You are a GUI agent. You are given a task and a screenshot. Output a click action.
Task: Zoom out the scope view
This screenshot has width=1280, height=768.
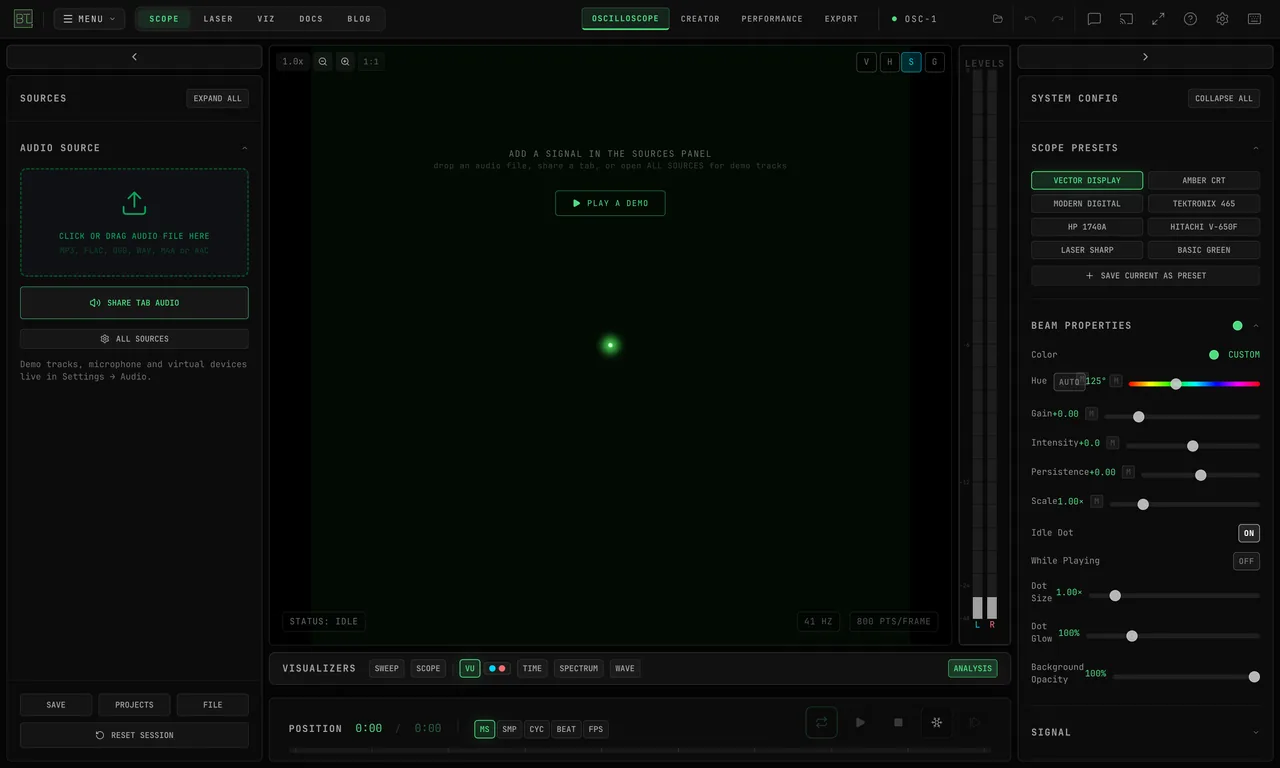click(x=323, y=62)
